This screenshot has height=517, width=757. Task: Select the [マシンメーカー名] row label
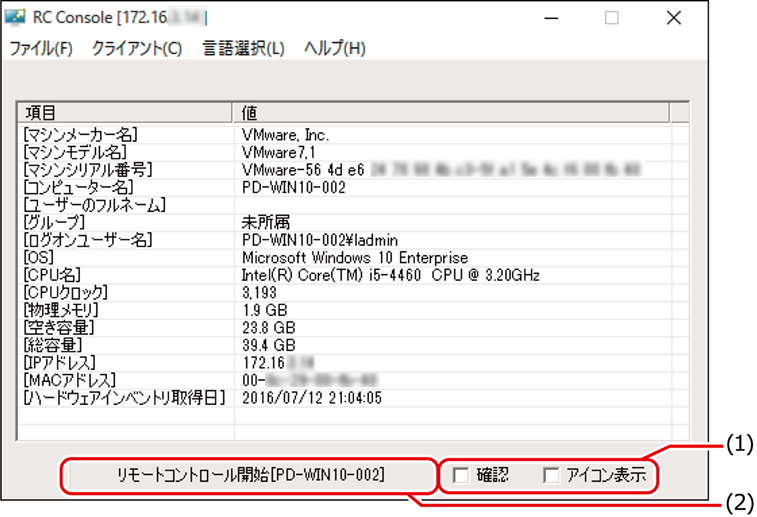pos(81,135)
